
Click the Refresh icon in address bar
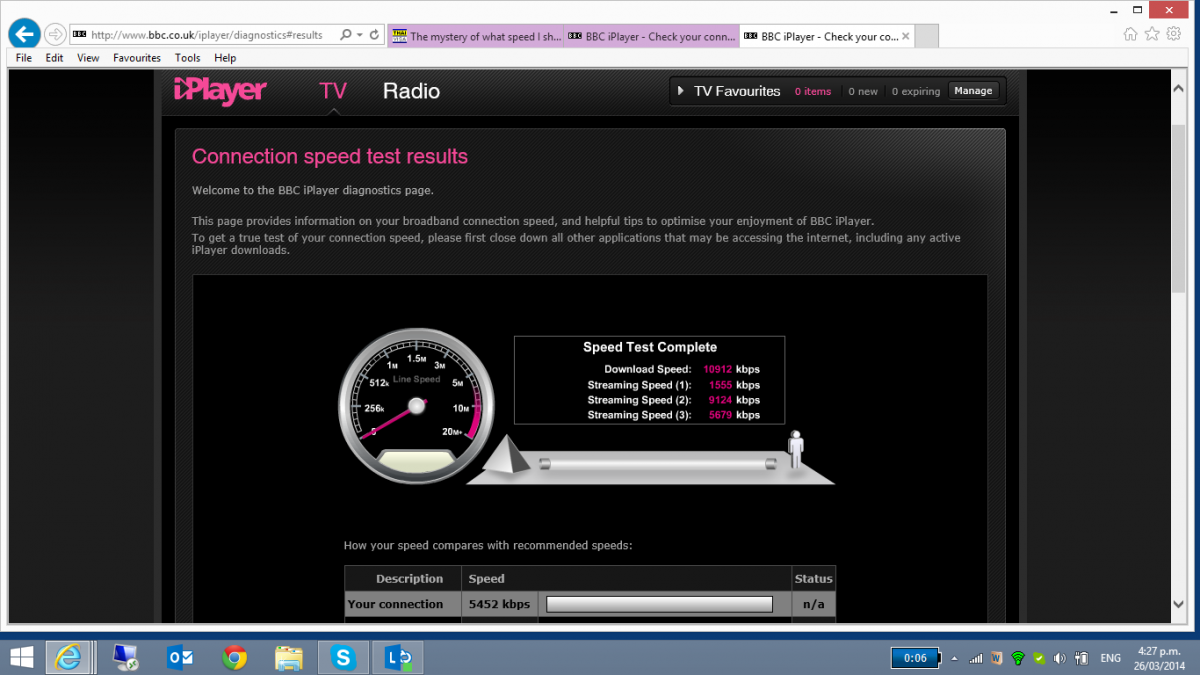[x=375, y=34]
